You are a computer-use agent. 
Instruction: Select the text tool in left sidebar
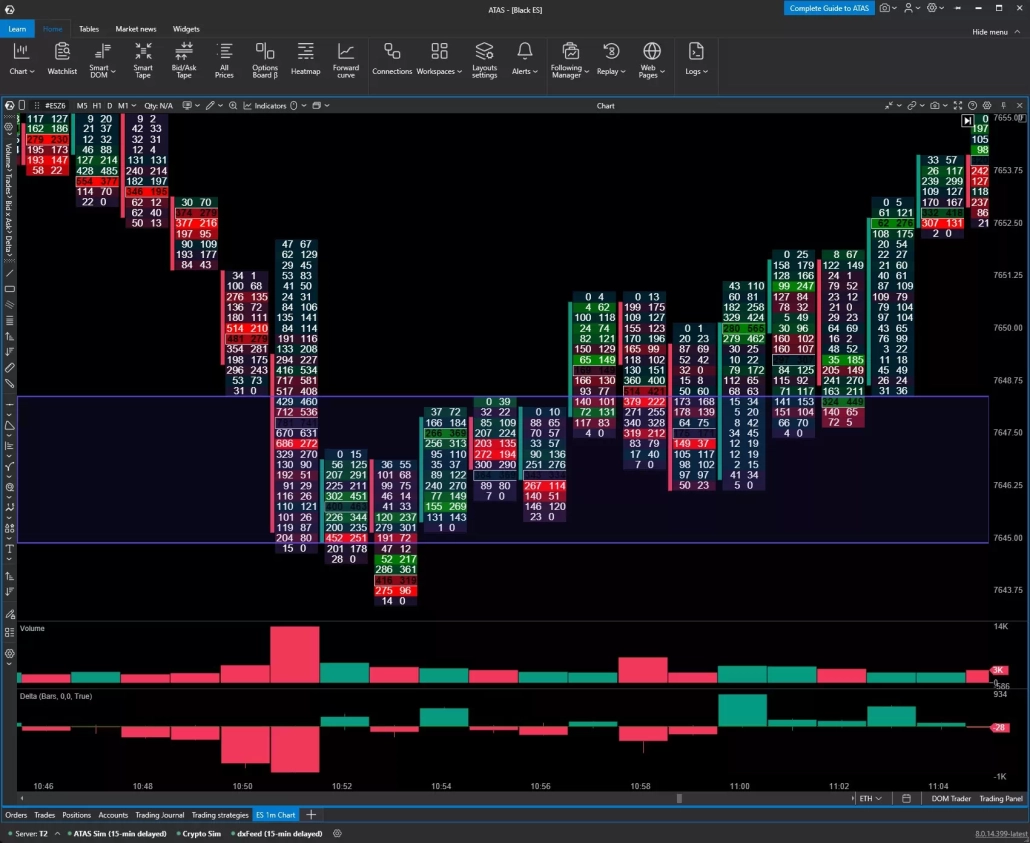9,549
